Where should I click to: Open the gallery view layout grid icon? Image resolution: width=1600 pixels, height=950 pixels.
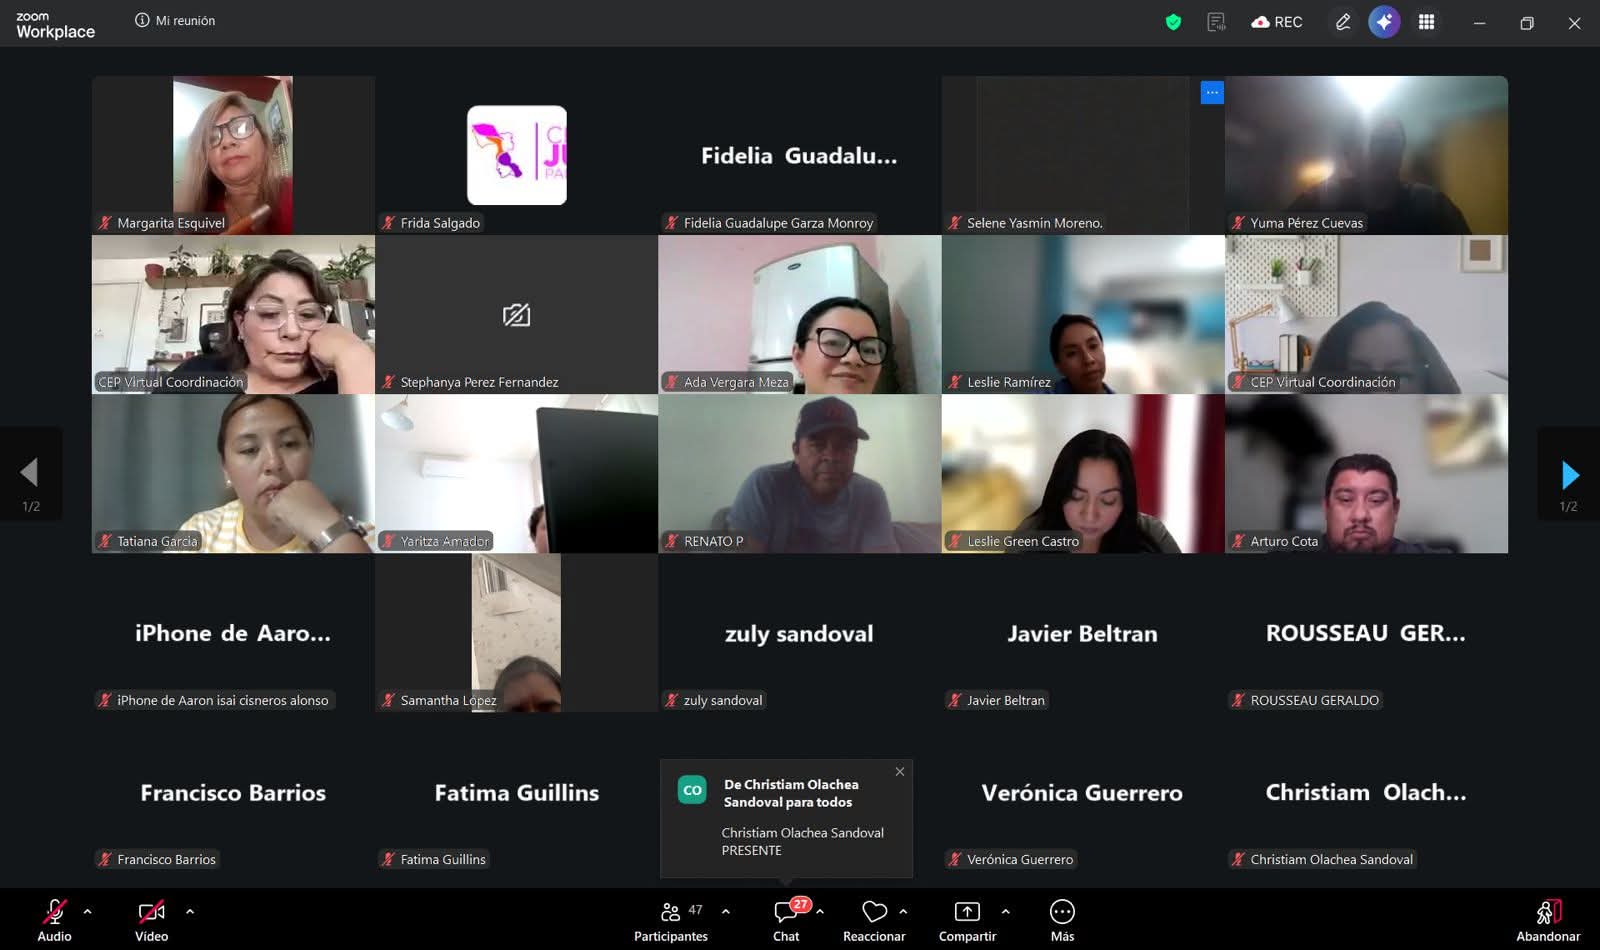[x=1426, y=22]
